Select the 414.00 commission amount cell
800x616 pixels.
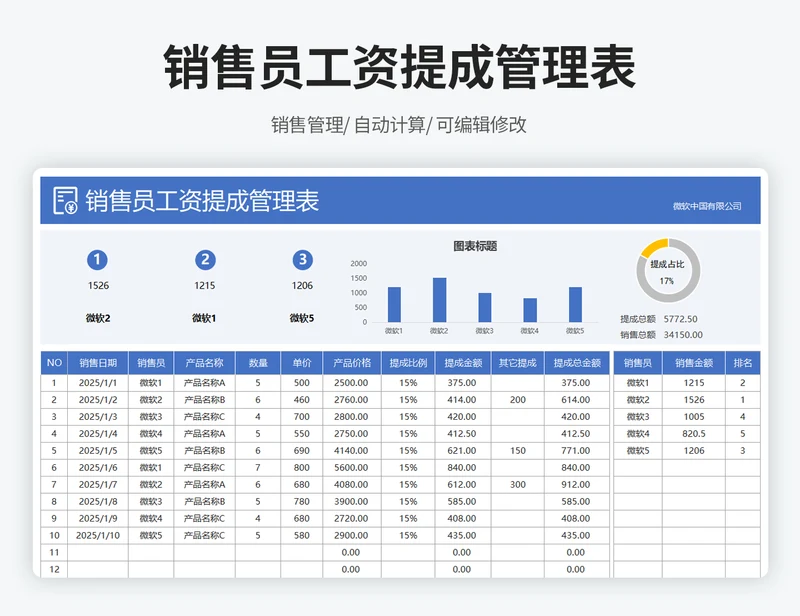tap(462, 400)
